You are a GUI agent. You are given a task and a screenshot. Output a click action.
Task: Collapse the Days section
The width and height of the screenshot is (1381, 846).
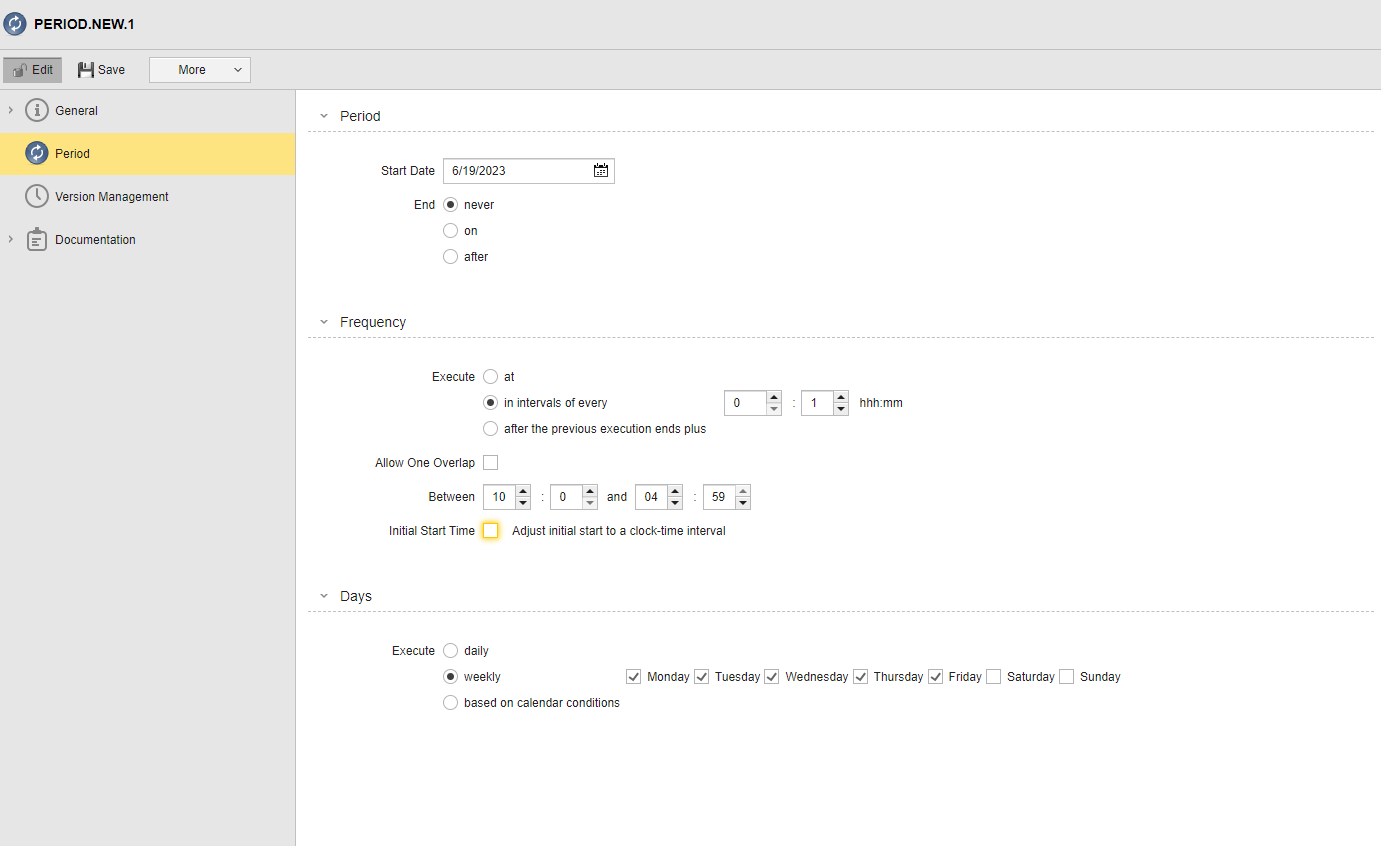point(323,595)
